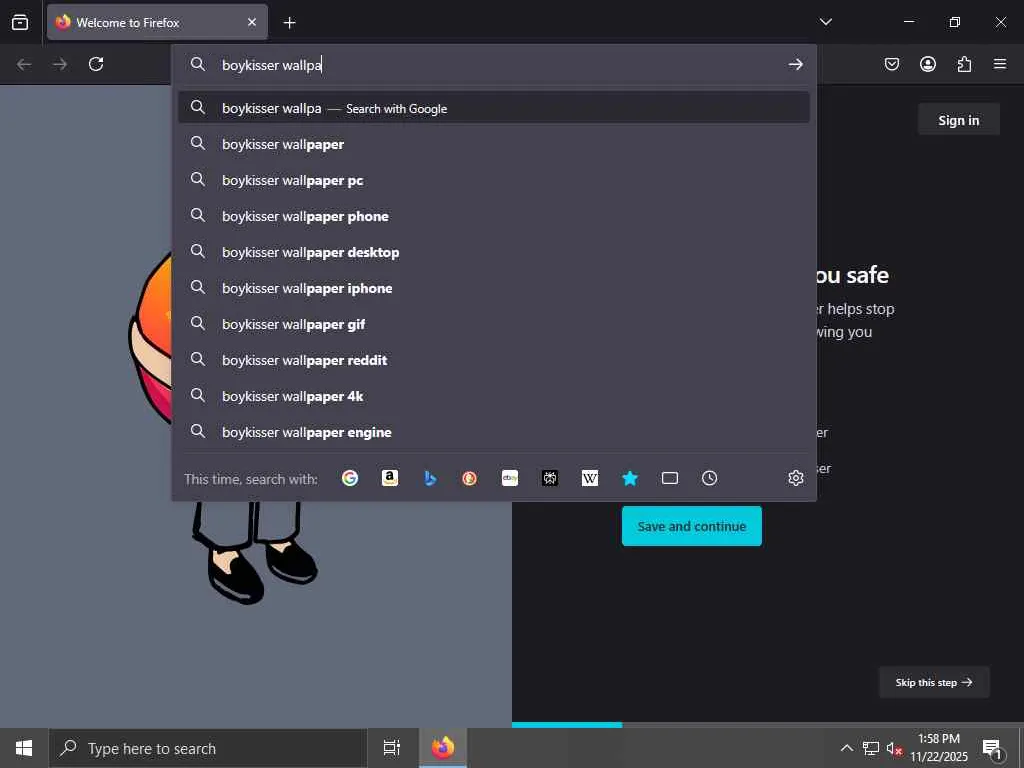Focus the address bar text field
The image size is (1024, 768).
click(496, 65)
